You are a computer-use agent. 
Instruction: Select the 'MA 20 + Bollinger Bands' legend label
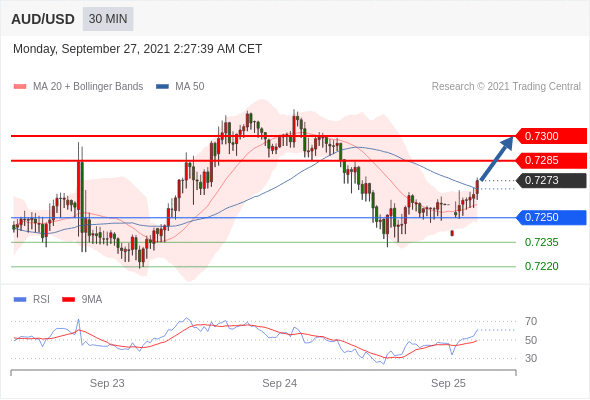pos(88,87)
